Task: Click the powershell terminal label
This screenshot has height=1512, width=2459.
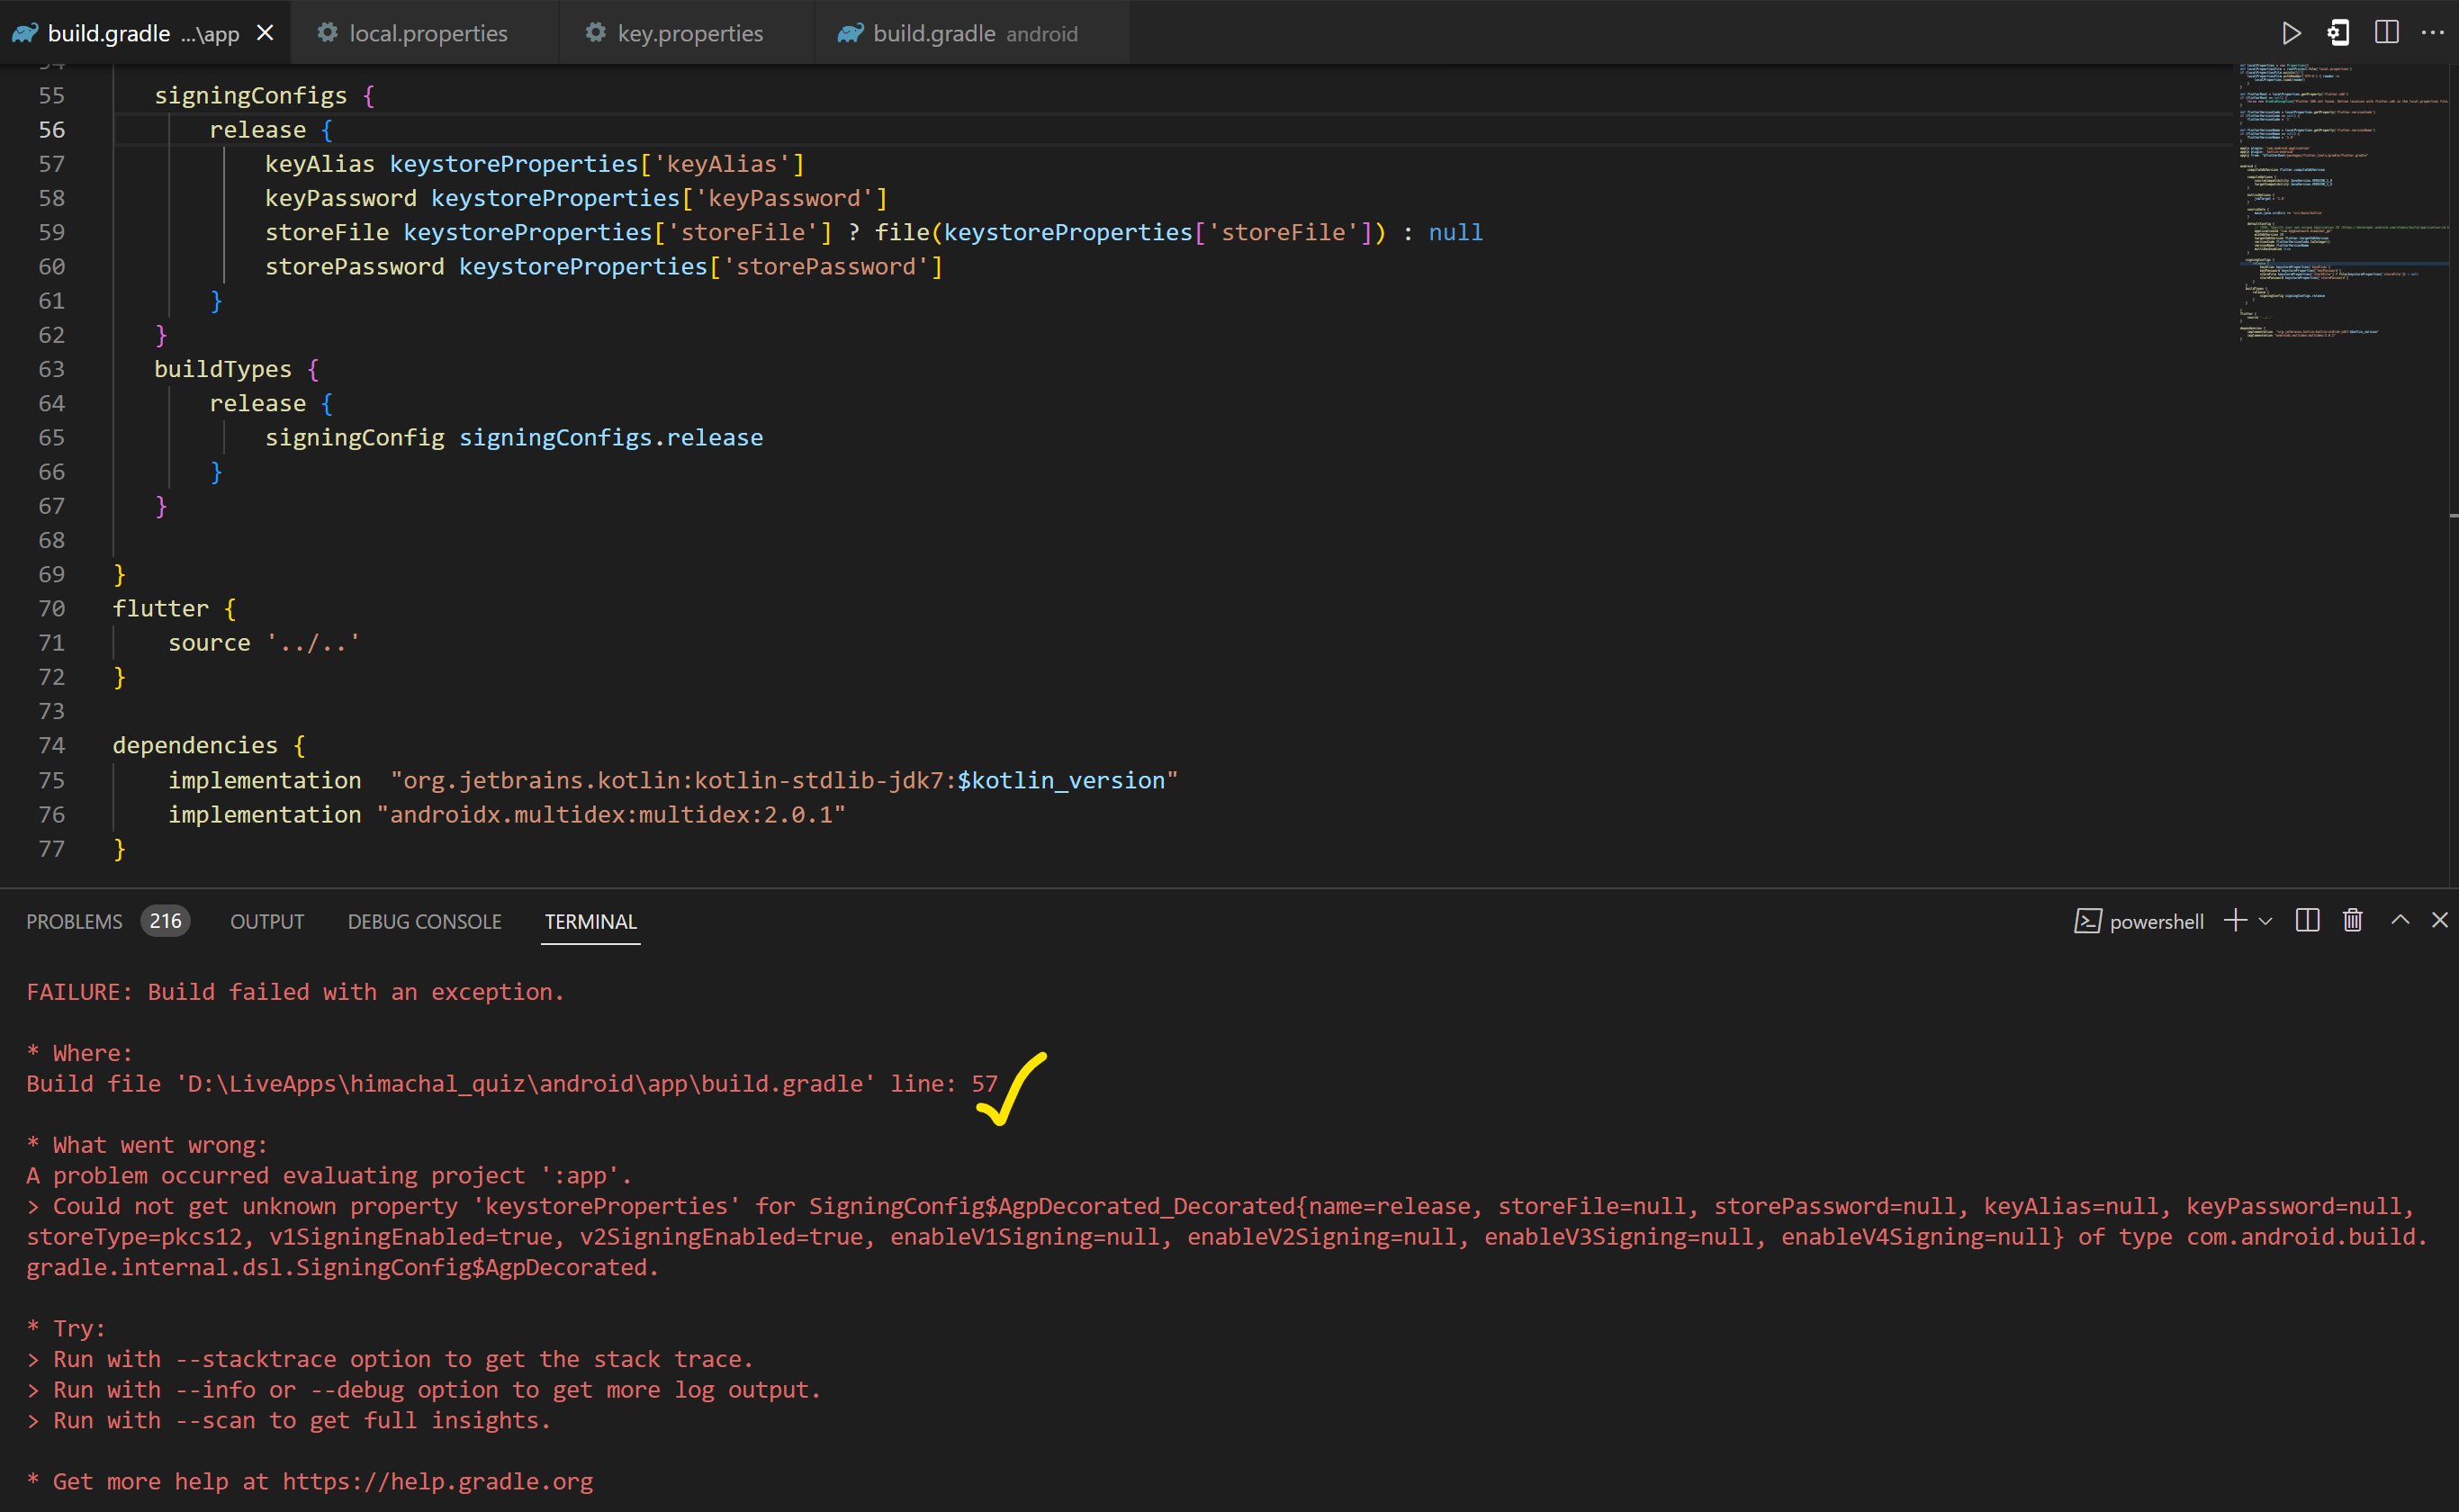Action: point(2156,922)
